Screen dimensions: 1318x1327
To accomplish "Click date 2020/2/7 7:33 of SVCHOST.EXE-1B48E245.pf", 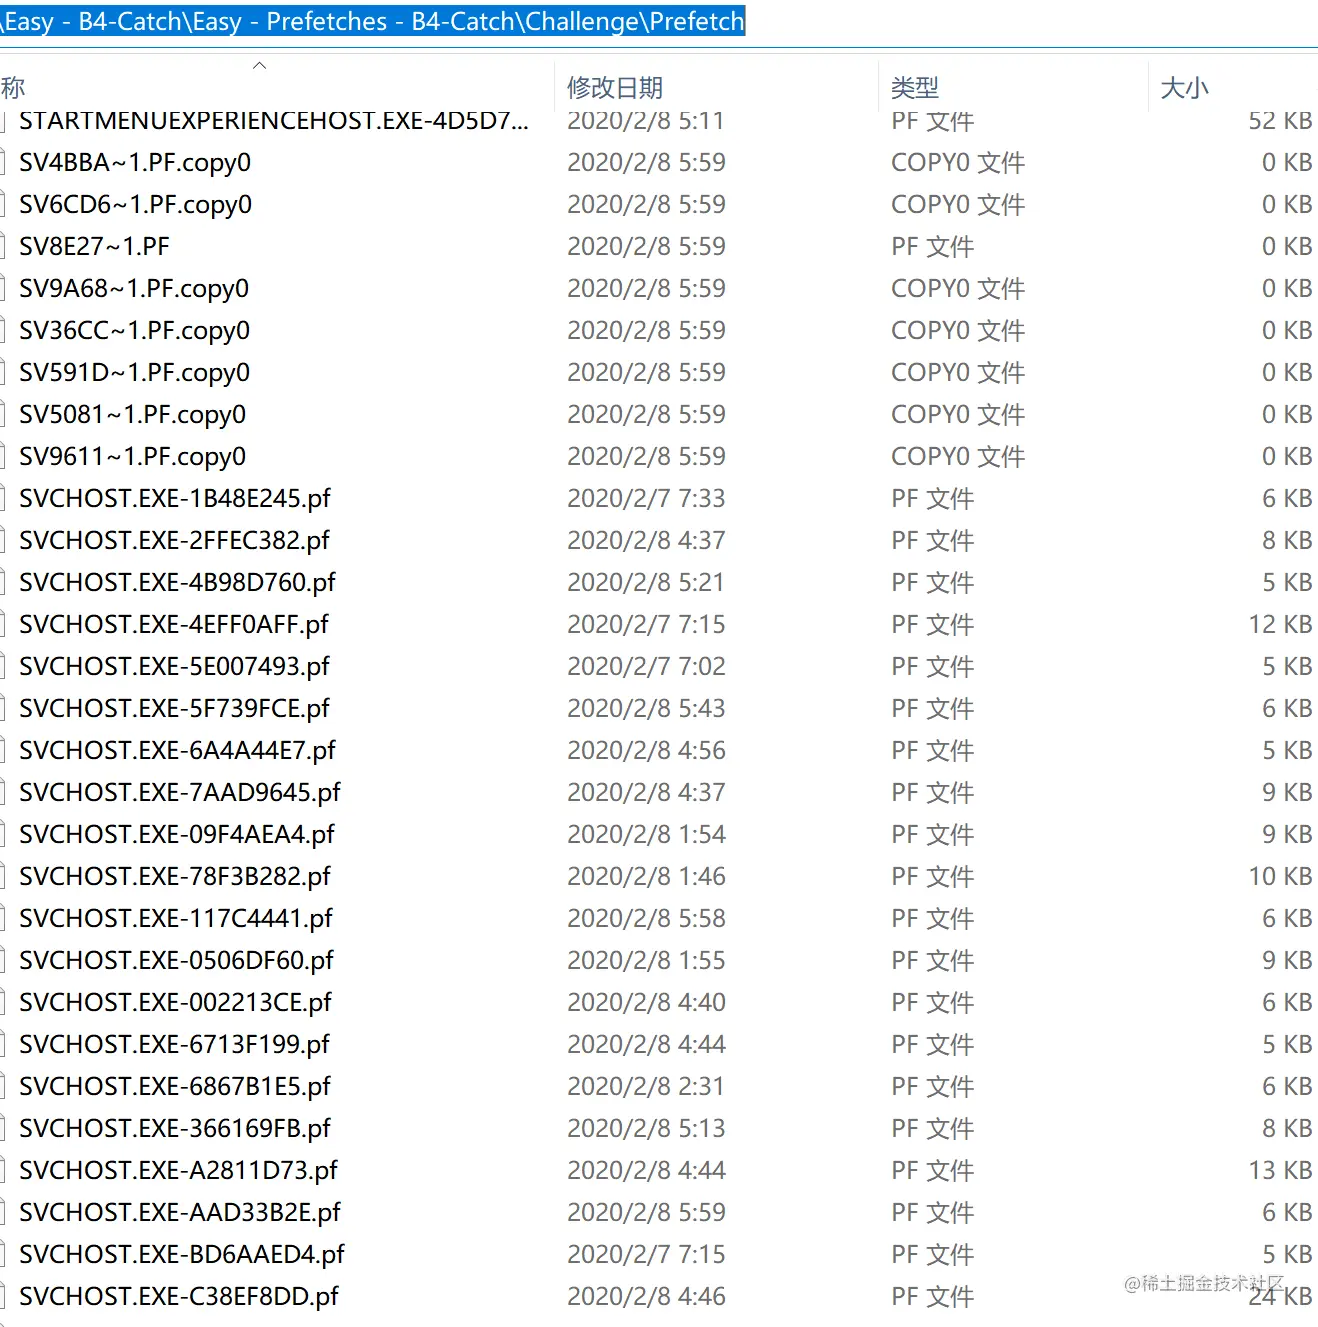I will point(646,499).
